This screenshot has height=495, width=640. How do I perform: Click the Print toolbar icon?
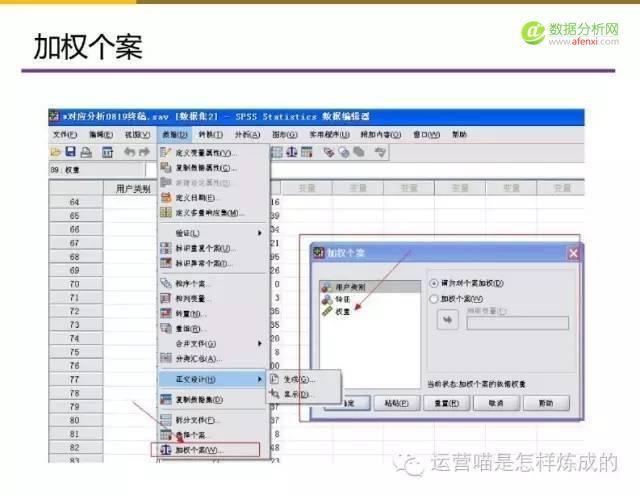86,152
